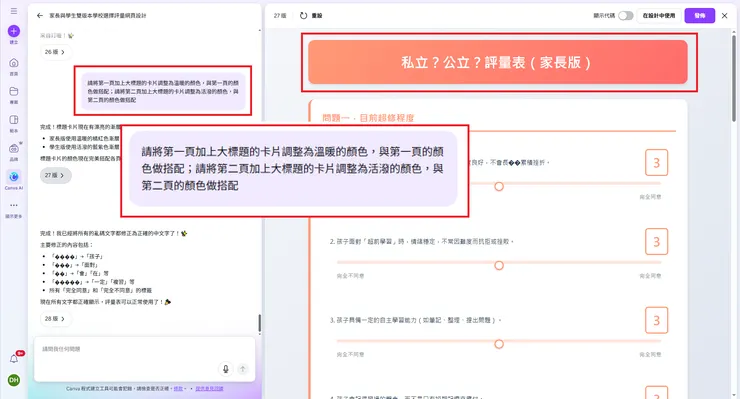Click the orange banner 私立？公立？評量表（家長版）

pyautogui.click(x=497, y=62)
